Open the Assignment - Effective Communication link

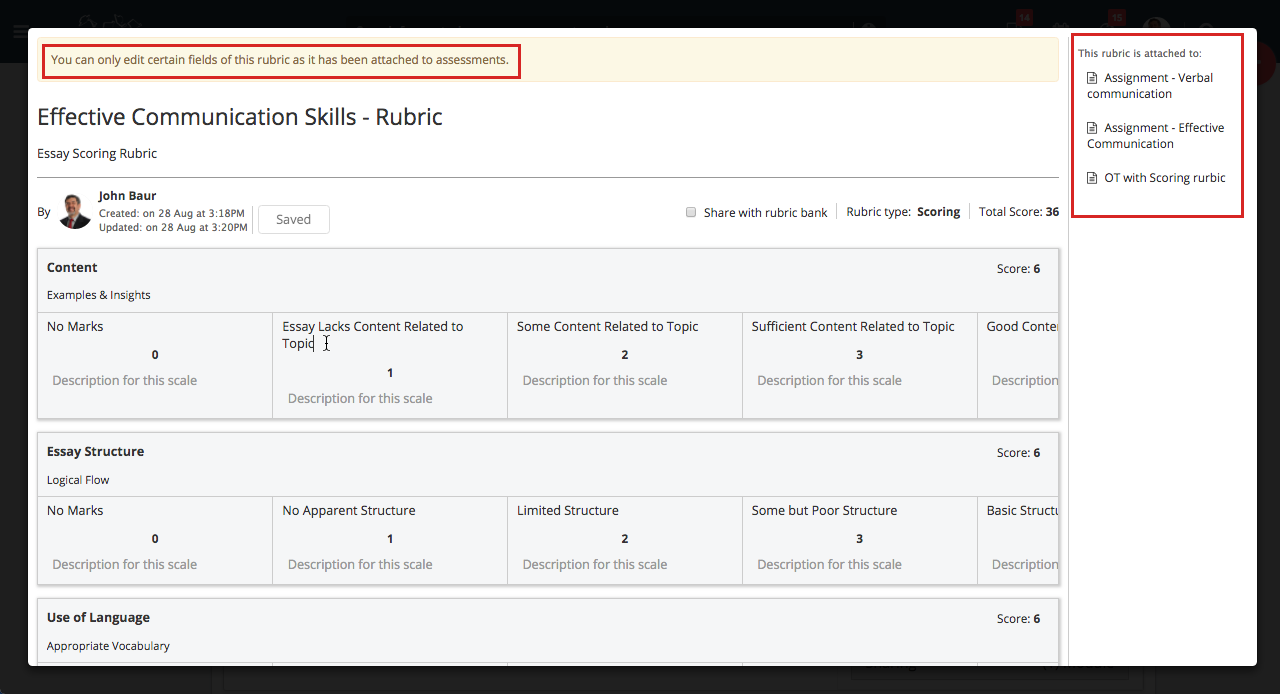(1156, 136)
